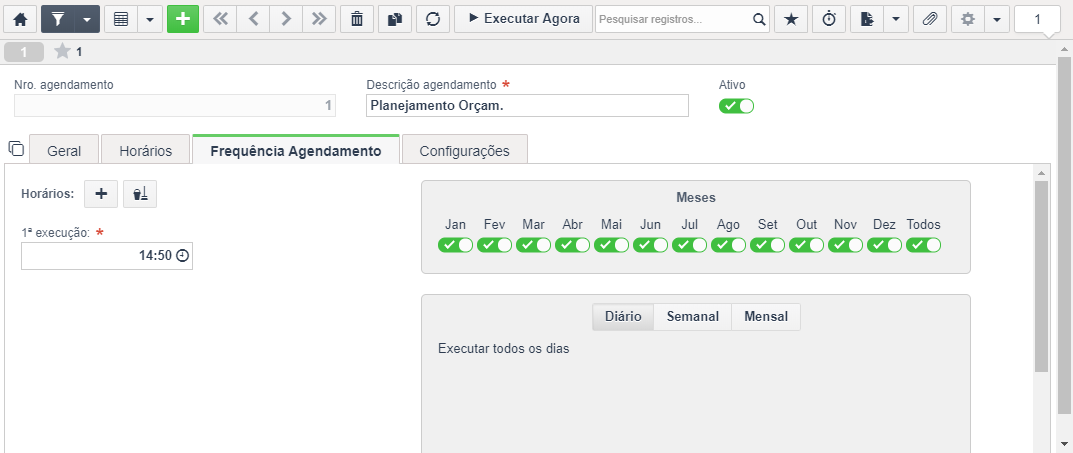Open the stopwatch timer icon
Image resolution: width=1073 pixels, height=453 pixels.
pyautogui.click(x=829, y=19)
